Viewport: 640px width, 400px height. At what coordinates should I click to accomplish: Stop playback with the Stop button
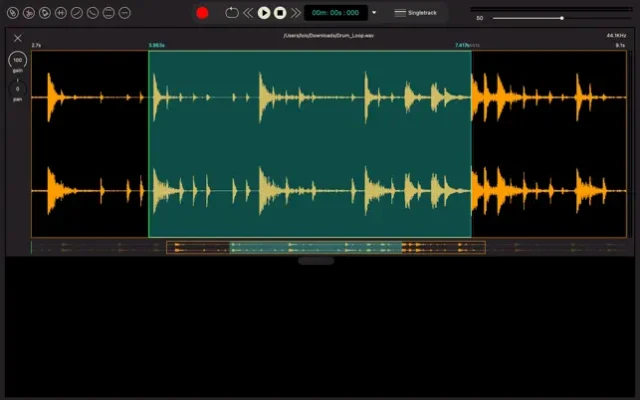pyautogui.click(x=280, y=13)
